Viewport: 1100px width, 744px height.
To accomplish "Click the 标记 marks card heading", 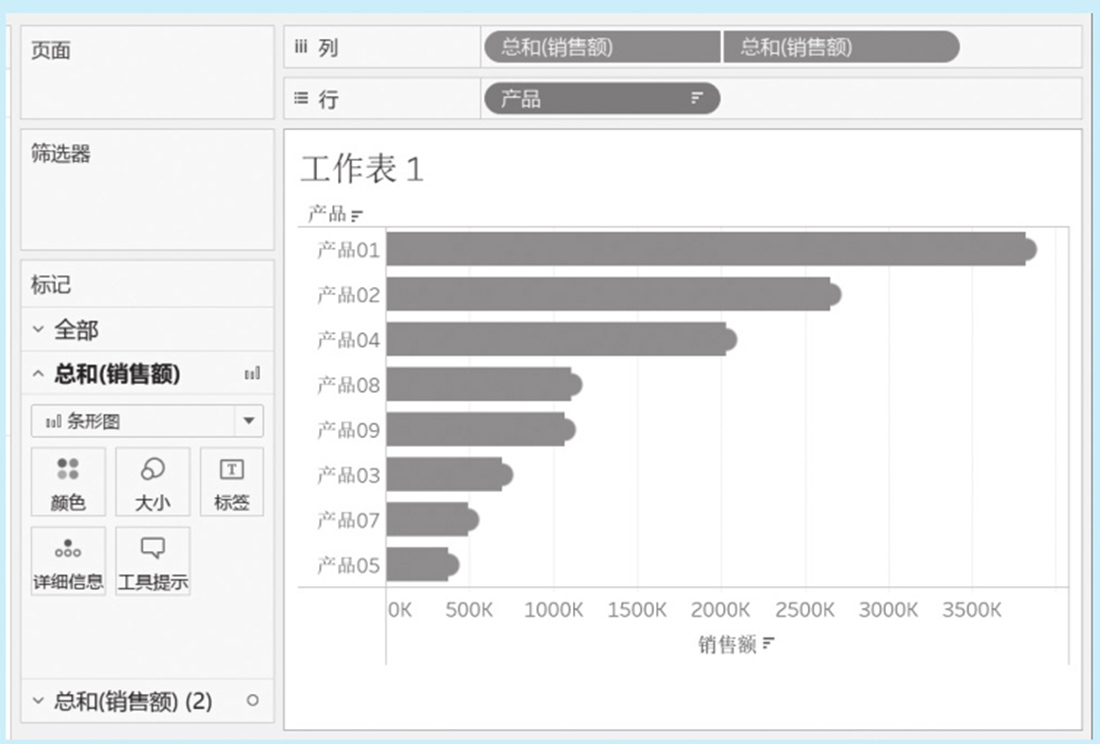I will pyautogui.click(x=51, y=285).
